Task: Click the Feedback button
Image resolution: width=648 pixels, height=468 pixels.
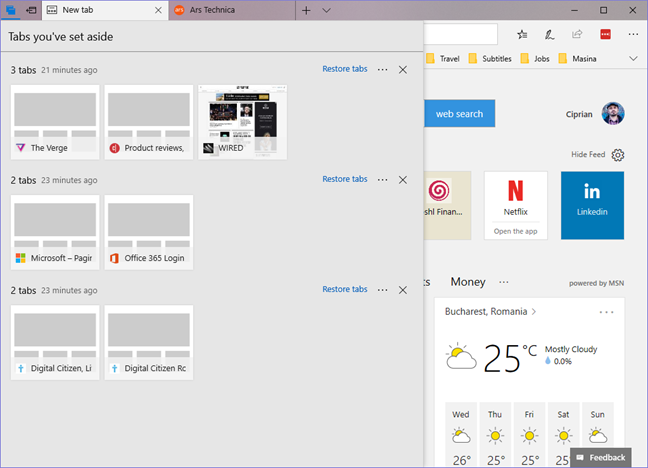Action: click(600, 458)
